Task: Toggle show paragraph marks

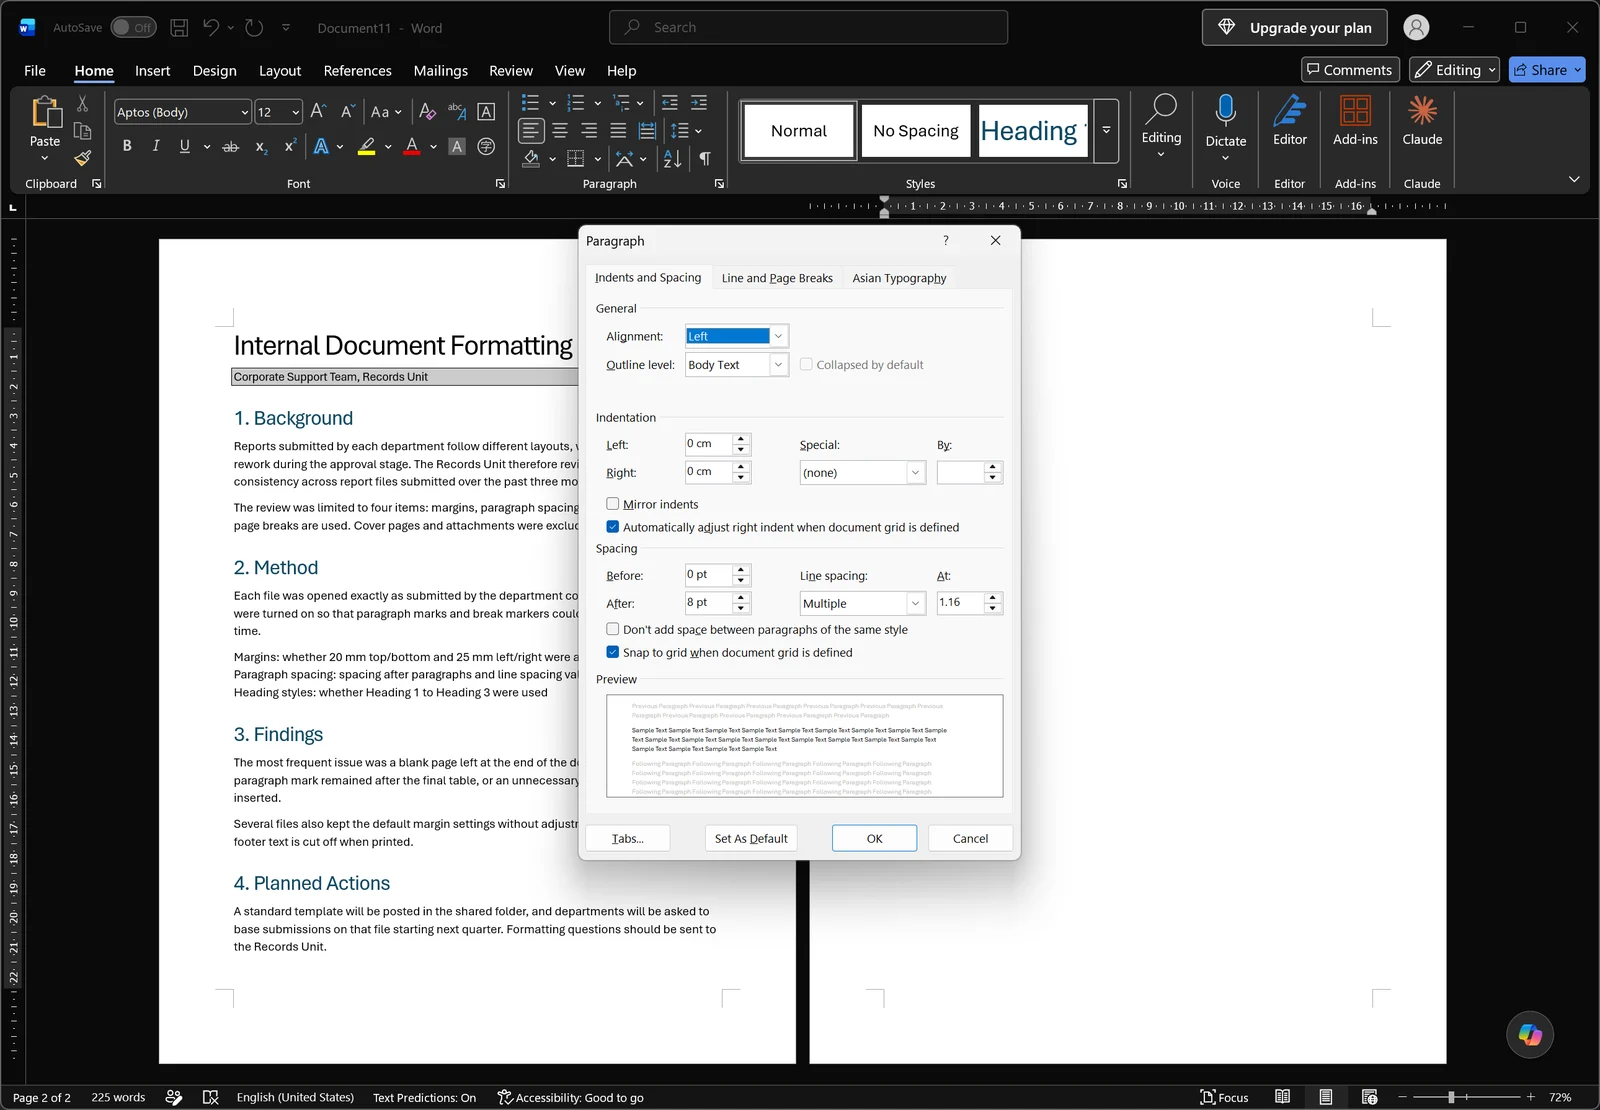Action: tap(705, 158)
